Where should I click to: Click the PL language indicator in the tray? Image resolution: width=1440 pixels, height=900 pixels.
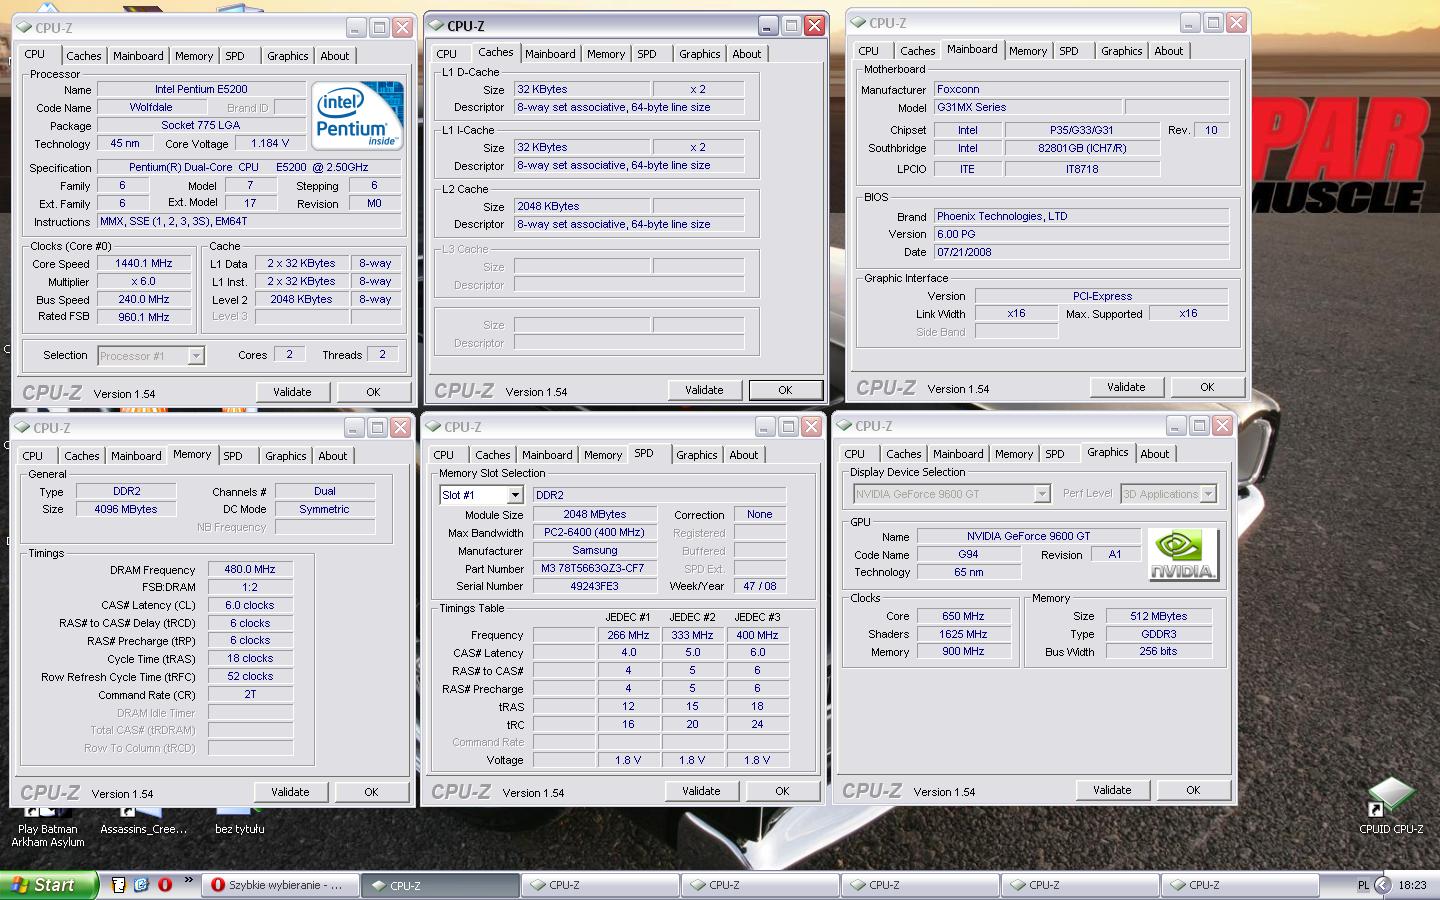(1363, 885)
